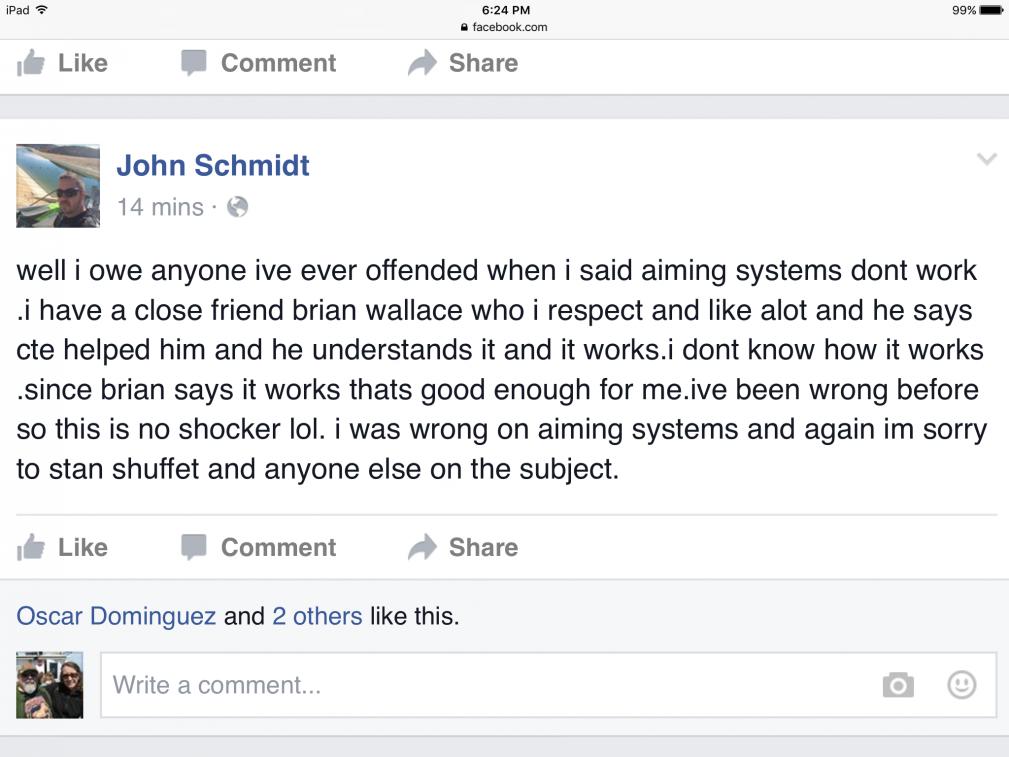Open John Schmidt's profile picture

coord(58,186)
